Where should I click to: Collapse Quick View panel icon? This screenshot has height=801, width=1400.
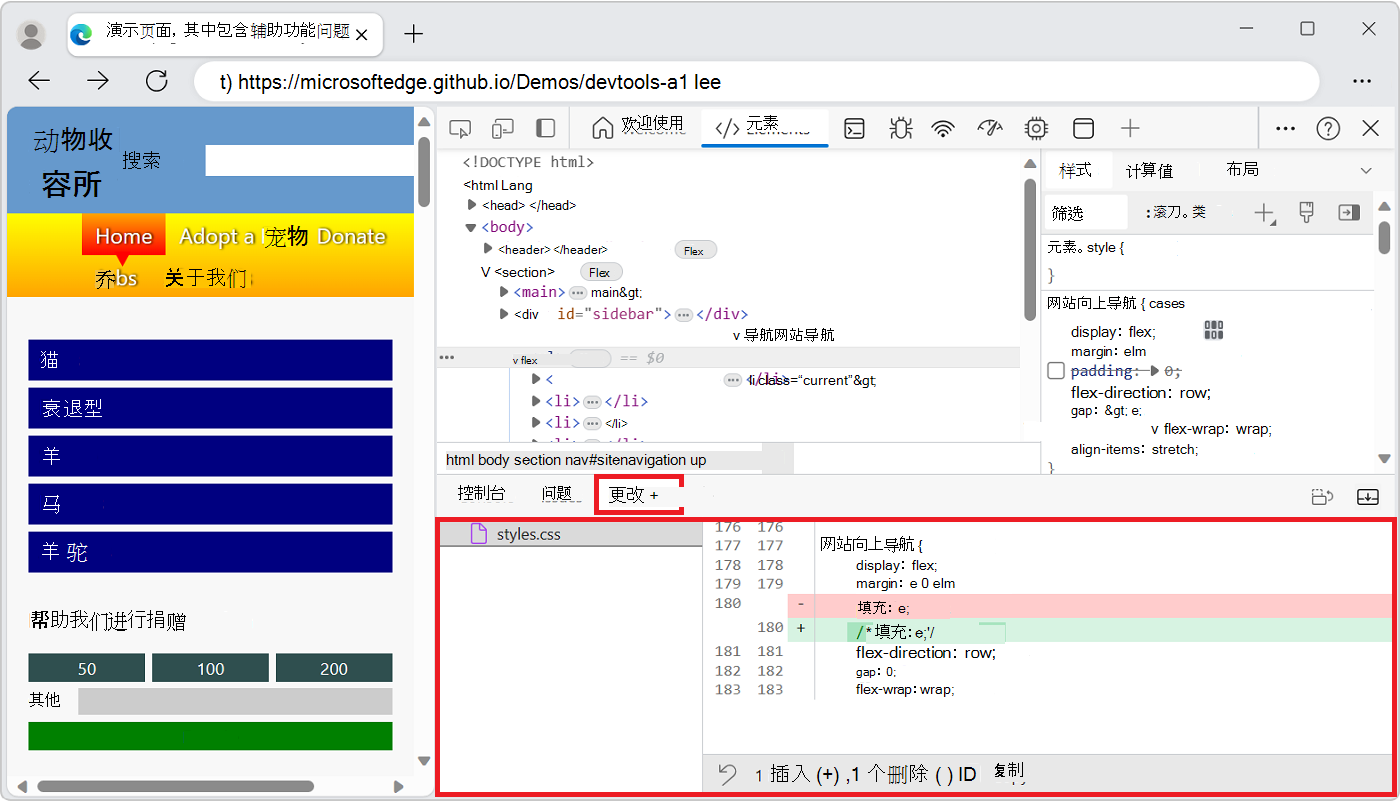coord(1368,496)
